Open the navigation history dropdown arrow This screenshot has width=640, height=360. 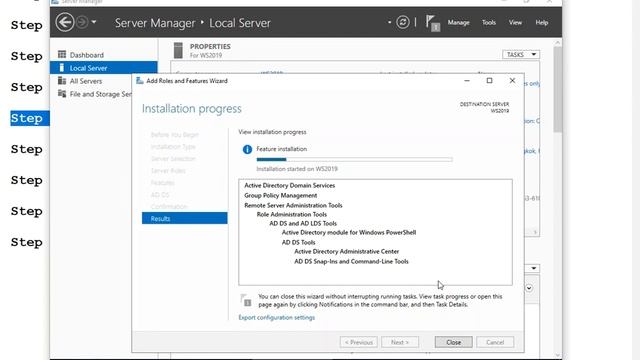pyautogui.click(x=94, y=22)
